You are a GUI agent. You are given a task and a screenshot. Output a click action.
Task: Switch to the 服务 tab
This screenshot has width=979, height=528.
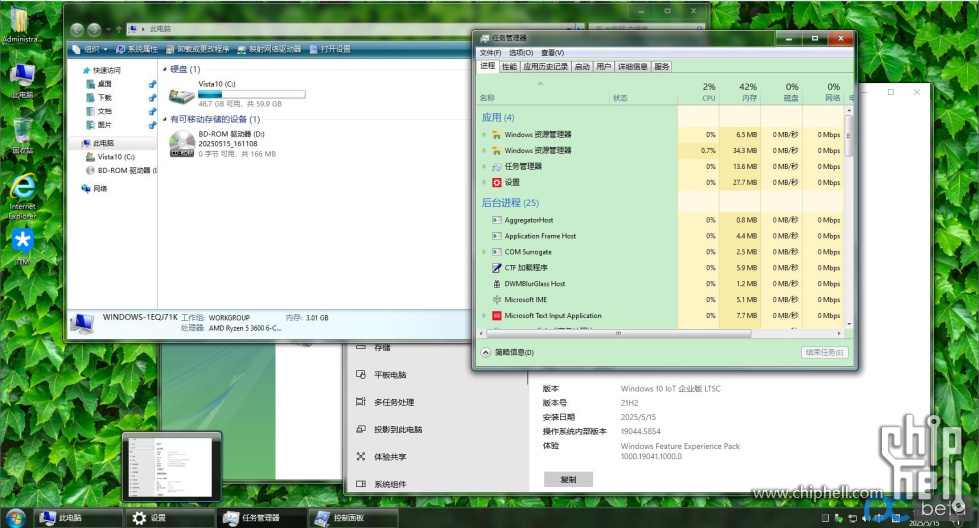pos(662,67)
